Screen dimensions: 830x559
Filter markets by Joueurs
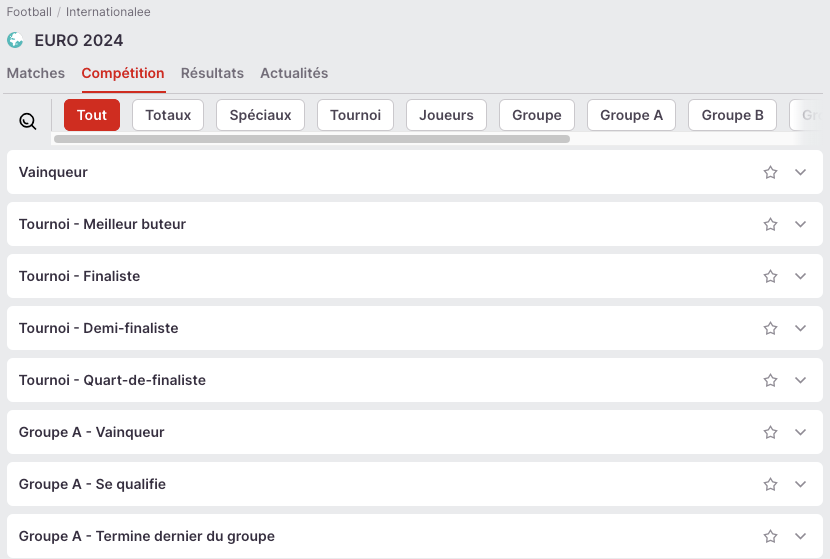coord(446,115)
